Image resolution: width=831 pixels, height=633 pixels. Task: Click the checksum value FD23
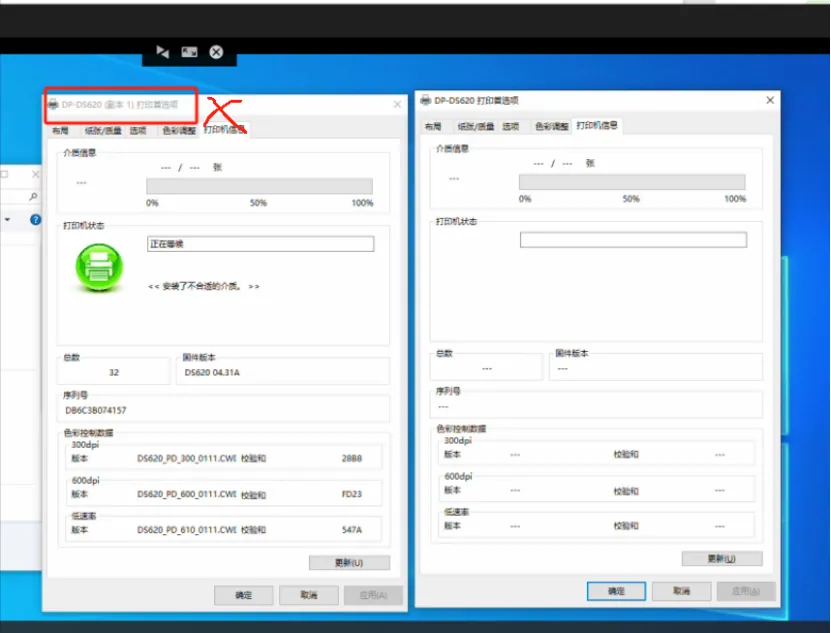point(352,494)
